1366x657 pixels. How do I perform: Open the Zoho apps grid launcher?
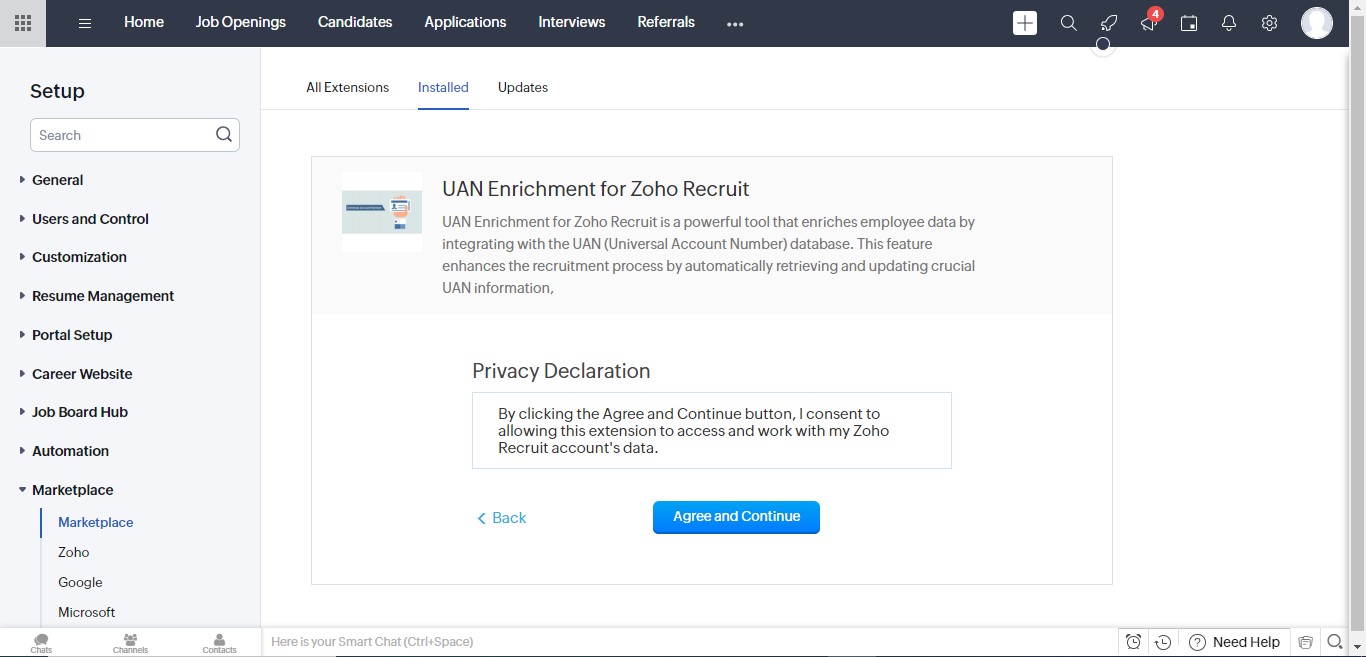(x=23, y=23)
